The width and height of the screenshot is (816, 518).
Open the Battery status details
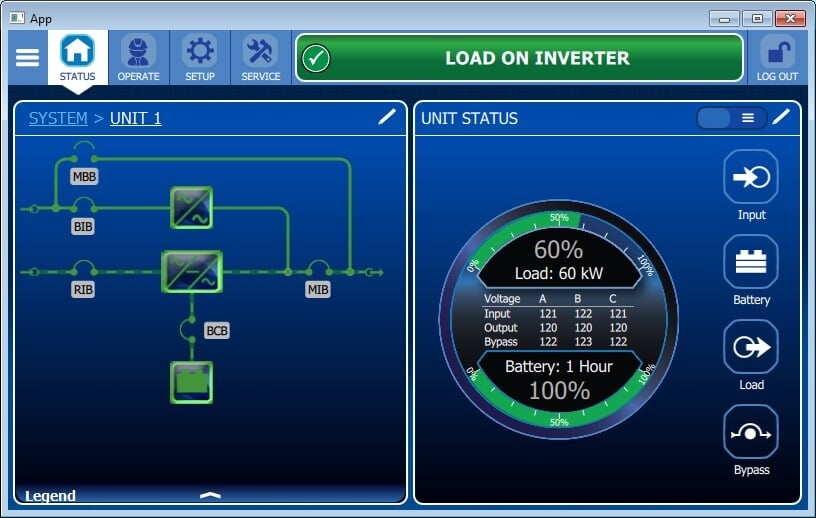(750, 262)
